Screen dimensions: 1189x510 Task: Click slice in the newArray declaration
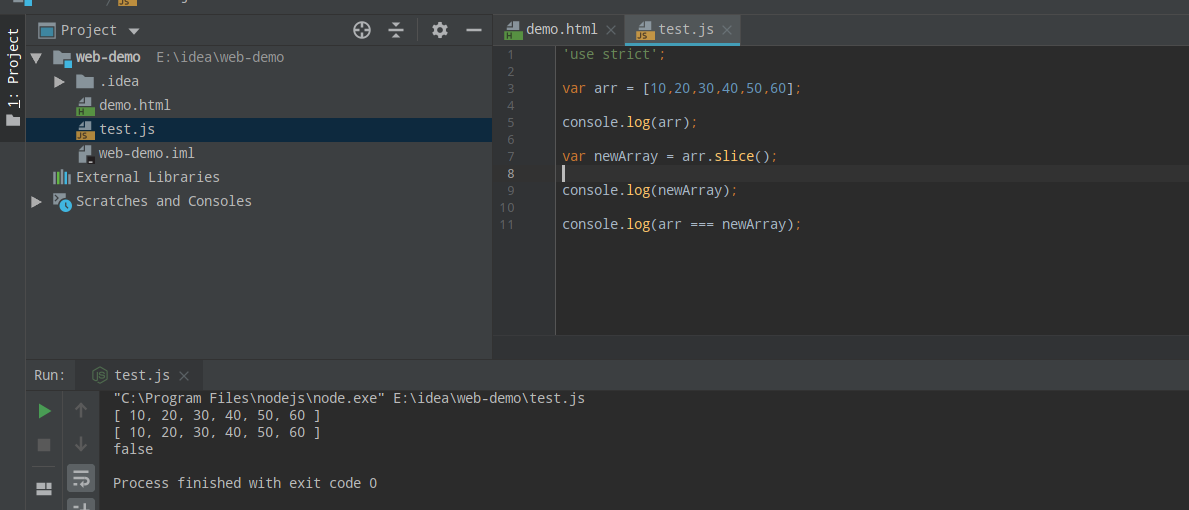pyautogui.click(x=733, y=156)
